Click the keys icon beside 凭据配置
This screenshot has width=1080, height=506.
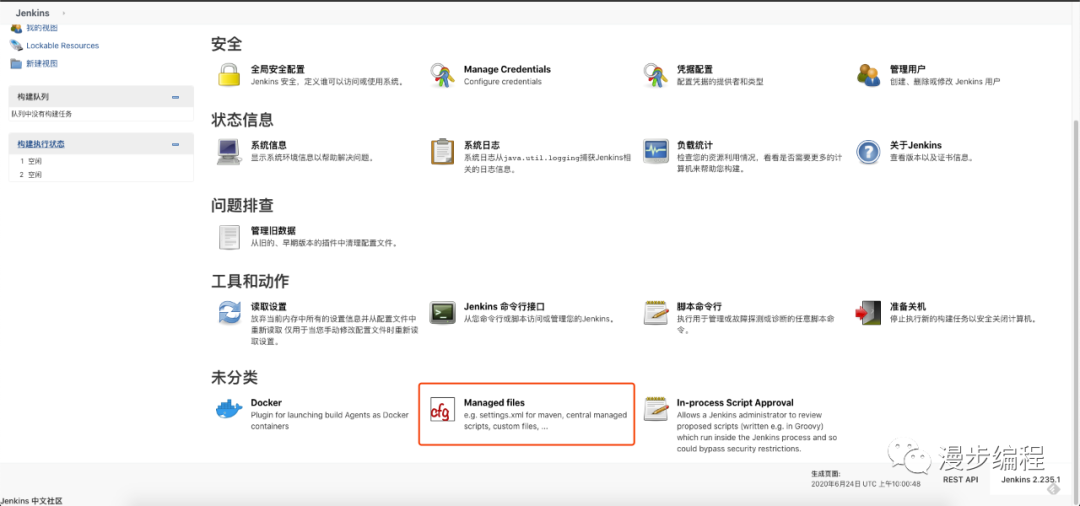point(654,75)
